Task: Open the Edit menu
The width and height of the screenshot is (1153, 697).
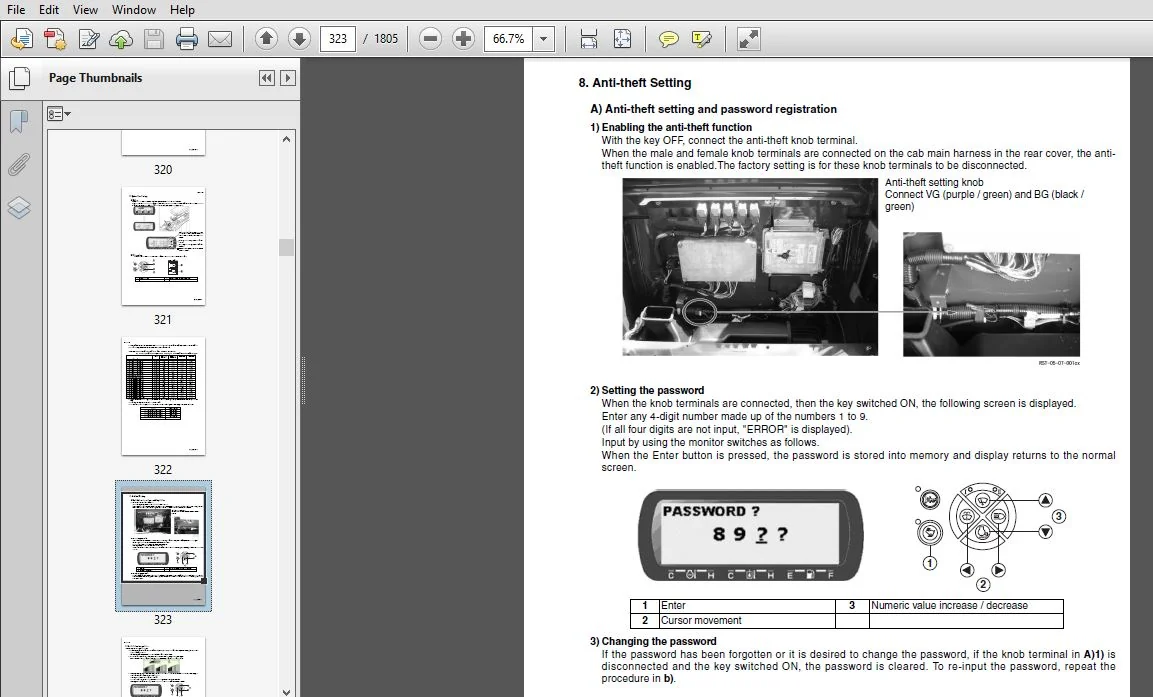Action: (49, 10)
